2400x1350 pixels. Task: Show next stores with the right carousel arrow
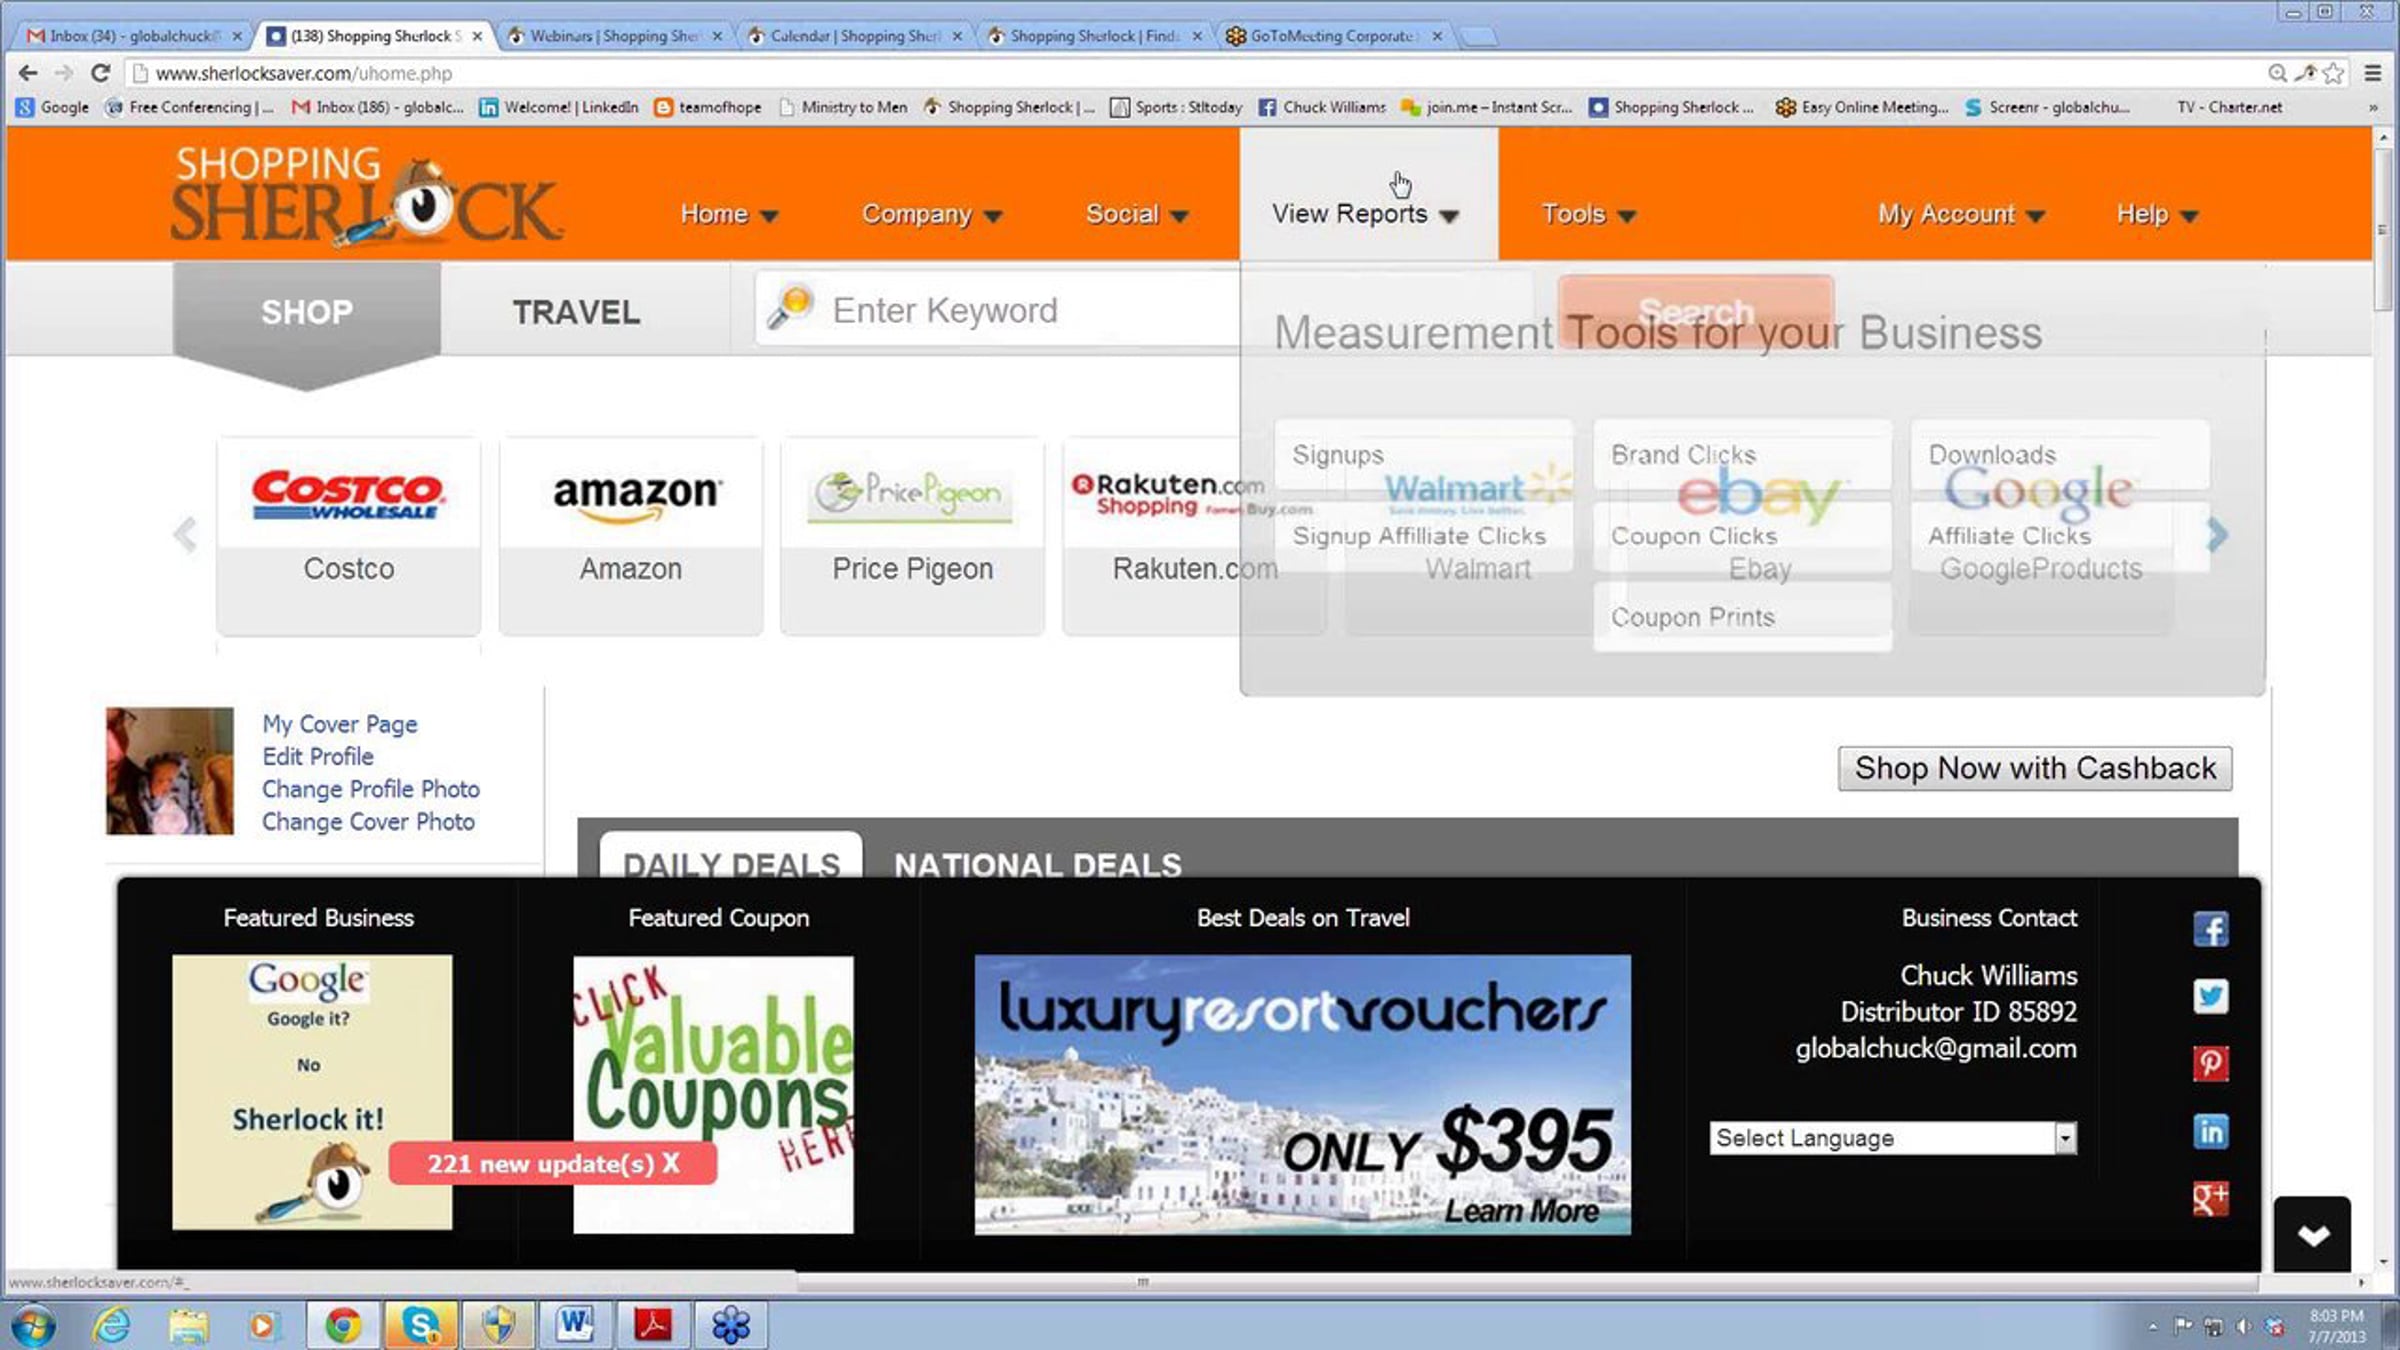2217,535
